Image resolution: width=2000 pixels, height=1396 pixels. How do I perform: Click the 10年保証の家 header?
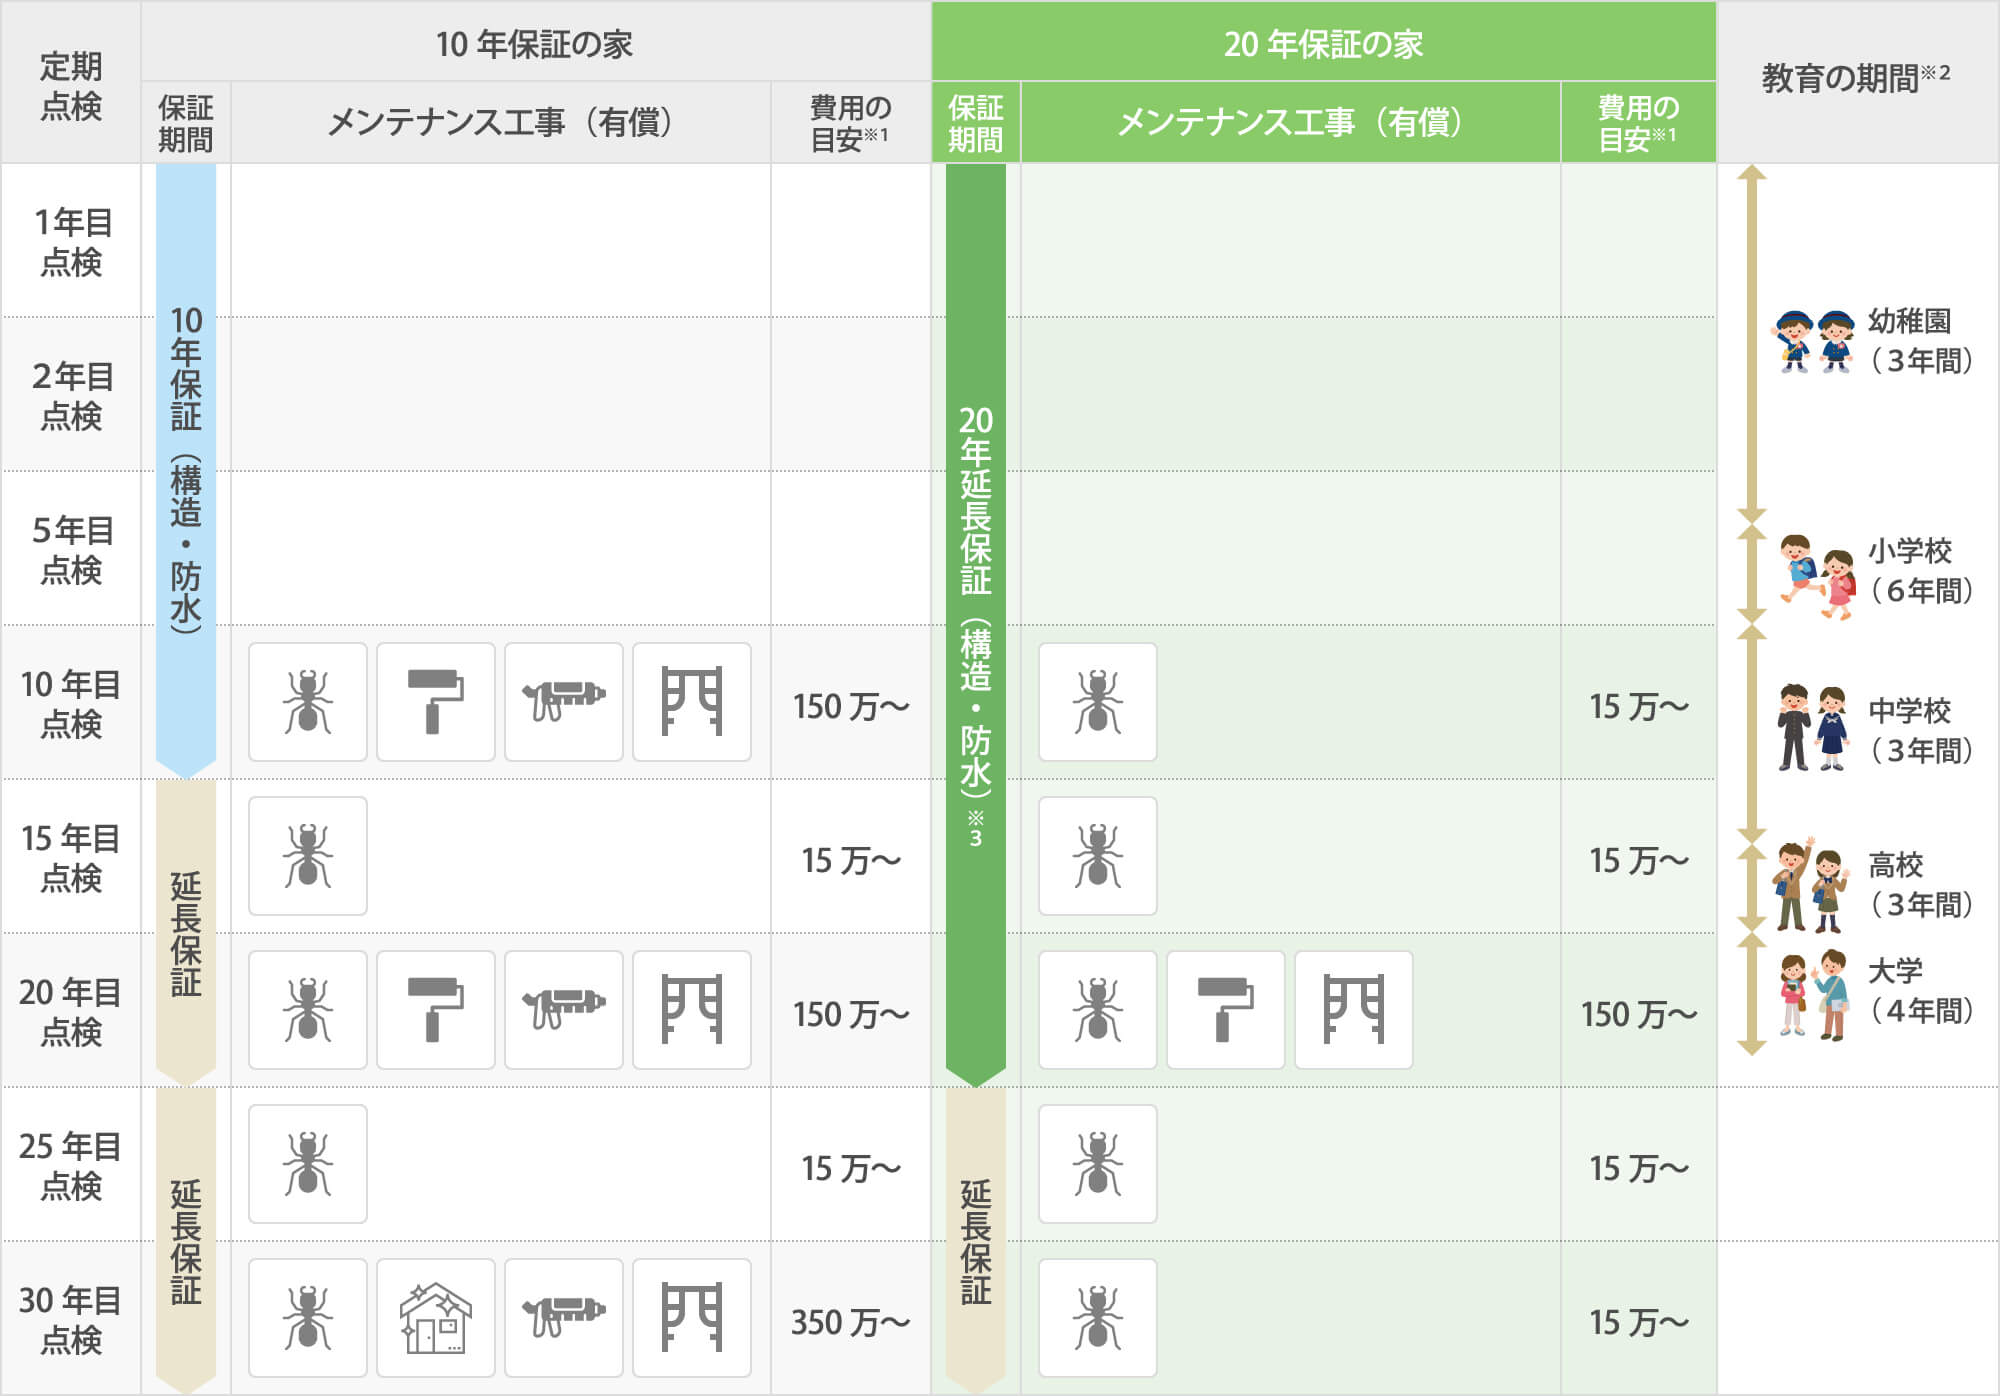click(x=535, y=43)
